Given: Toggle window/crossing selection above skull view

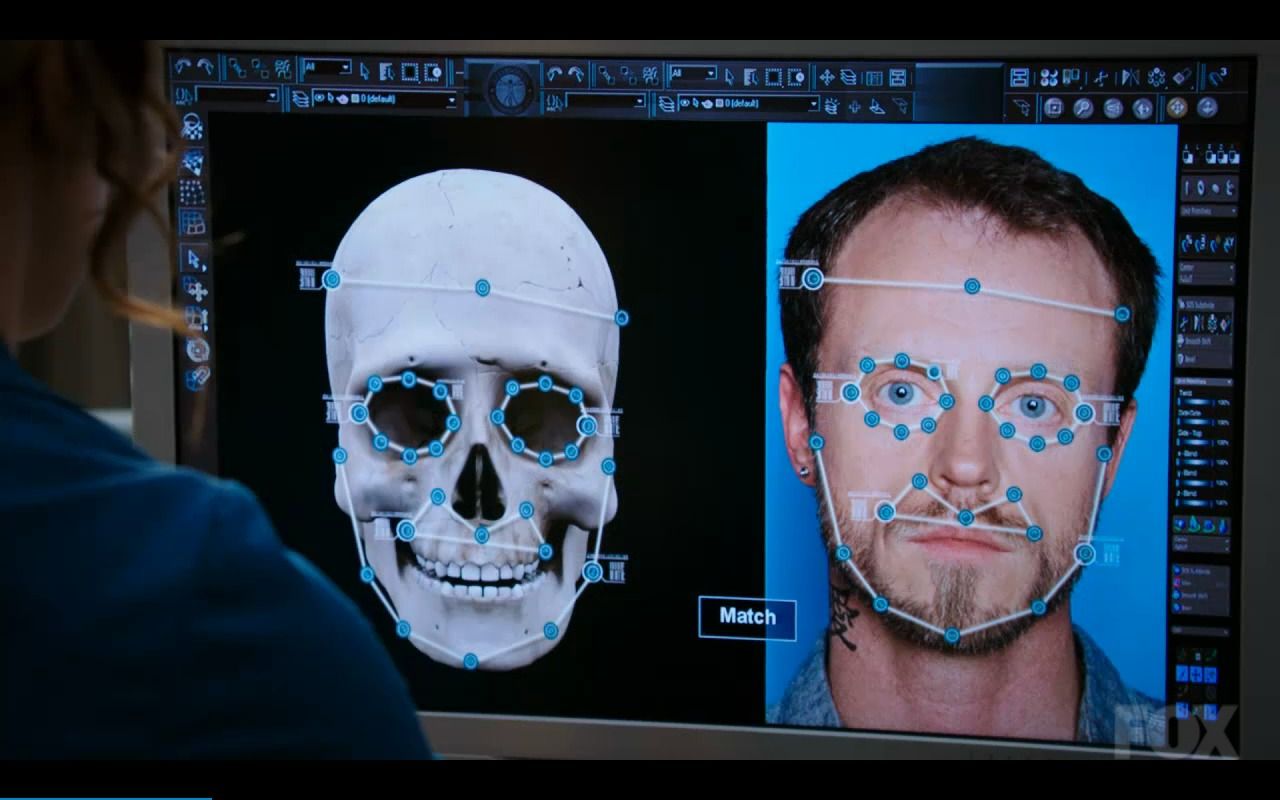Looking at the screenshot, I should [432, 71].
